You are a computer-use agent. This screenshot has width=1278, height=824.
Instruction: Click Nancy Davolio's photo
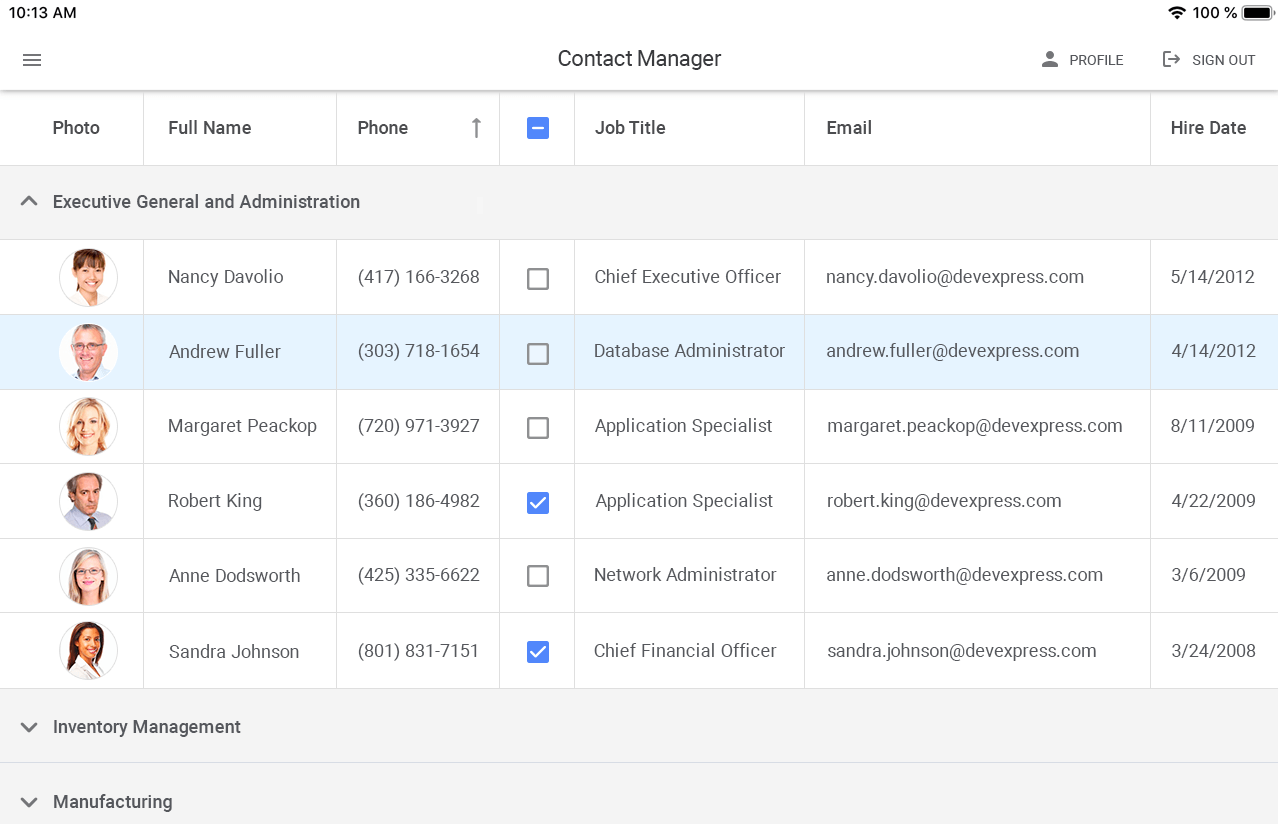[x=88, y=277]
